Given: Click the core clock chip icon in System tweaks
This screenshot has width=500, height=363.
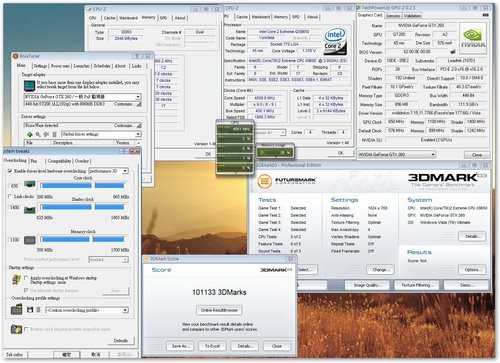Looking at the screenshot, I should [30, 184].
